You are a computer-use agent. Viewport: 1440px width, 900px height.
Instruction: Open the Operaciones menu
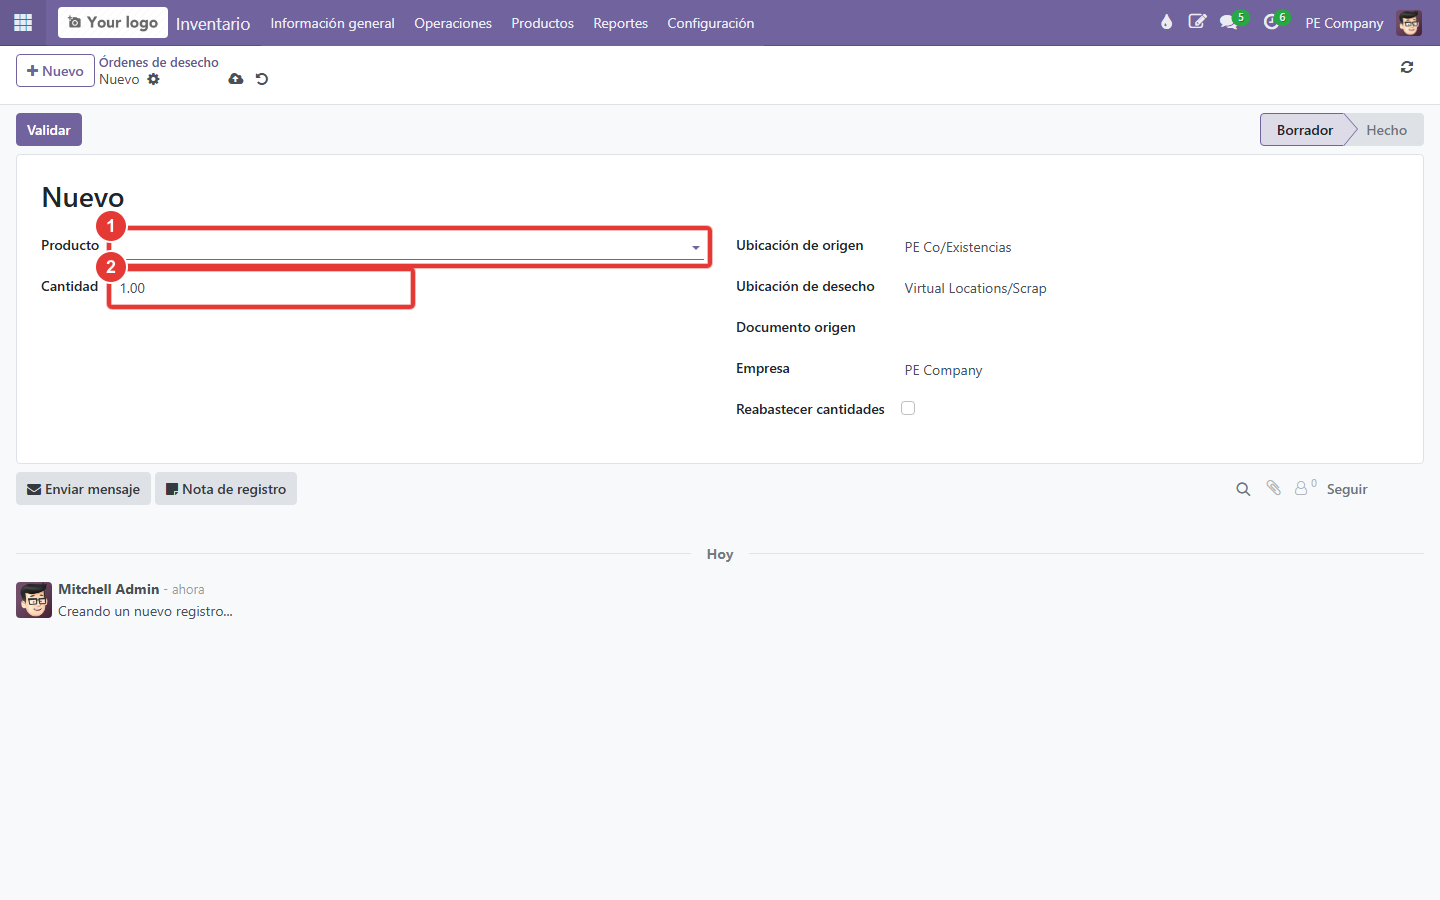[x=453, y=23]
